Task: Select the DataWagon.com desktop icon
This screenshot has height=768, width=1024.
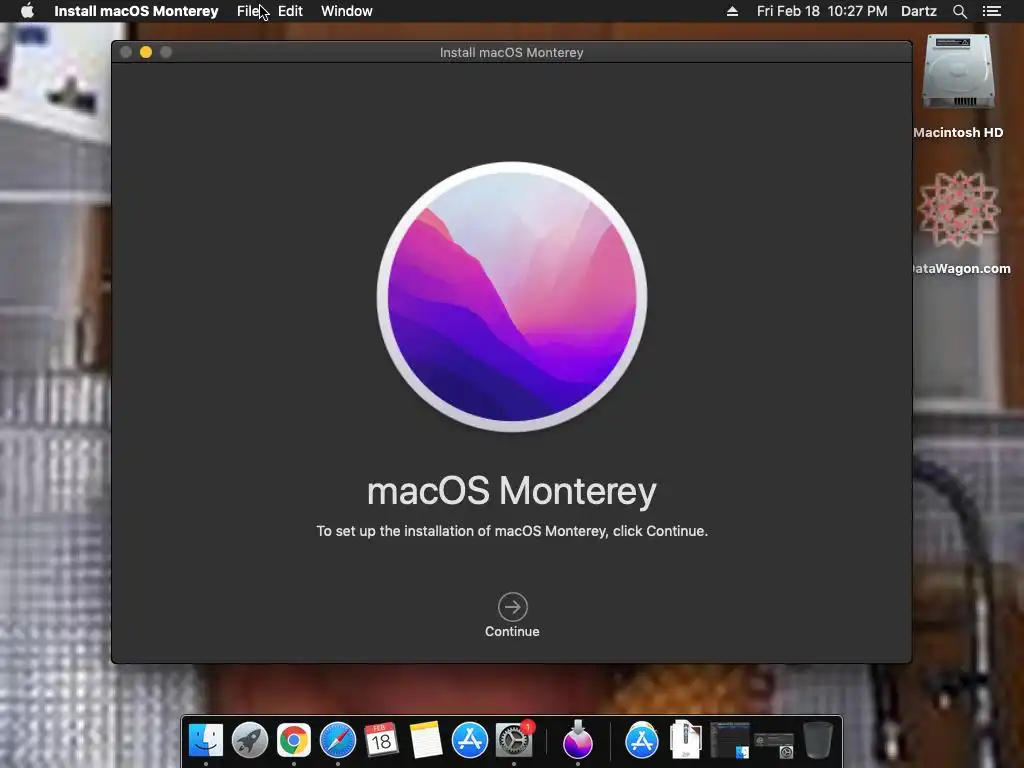Action: 959,209
